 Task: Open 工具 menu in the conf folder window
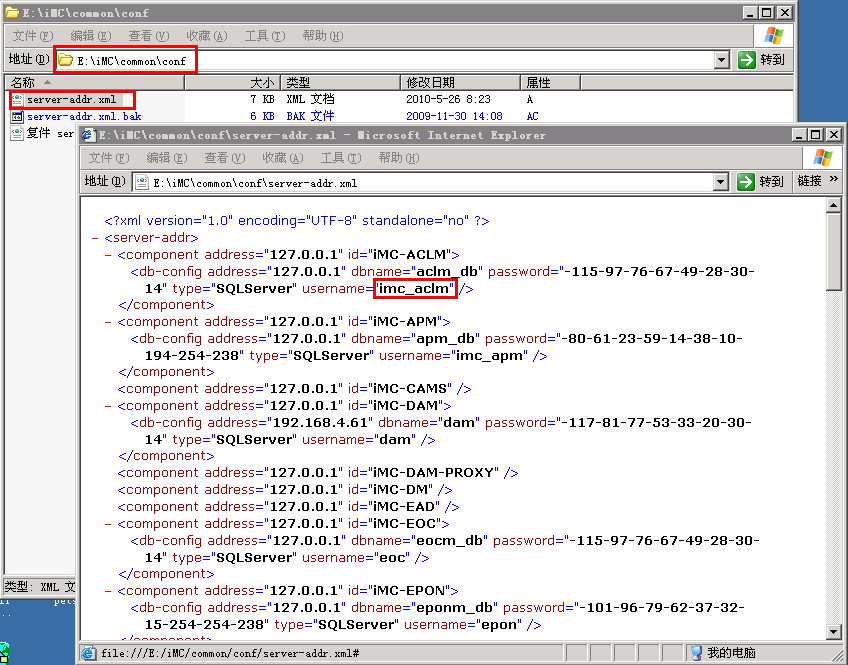[265, 36]
